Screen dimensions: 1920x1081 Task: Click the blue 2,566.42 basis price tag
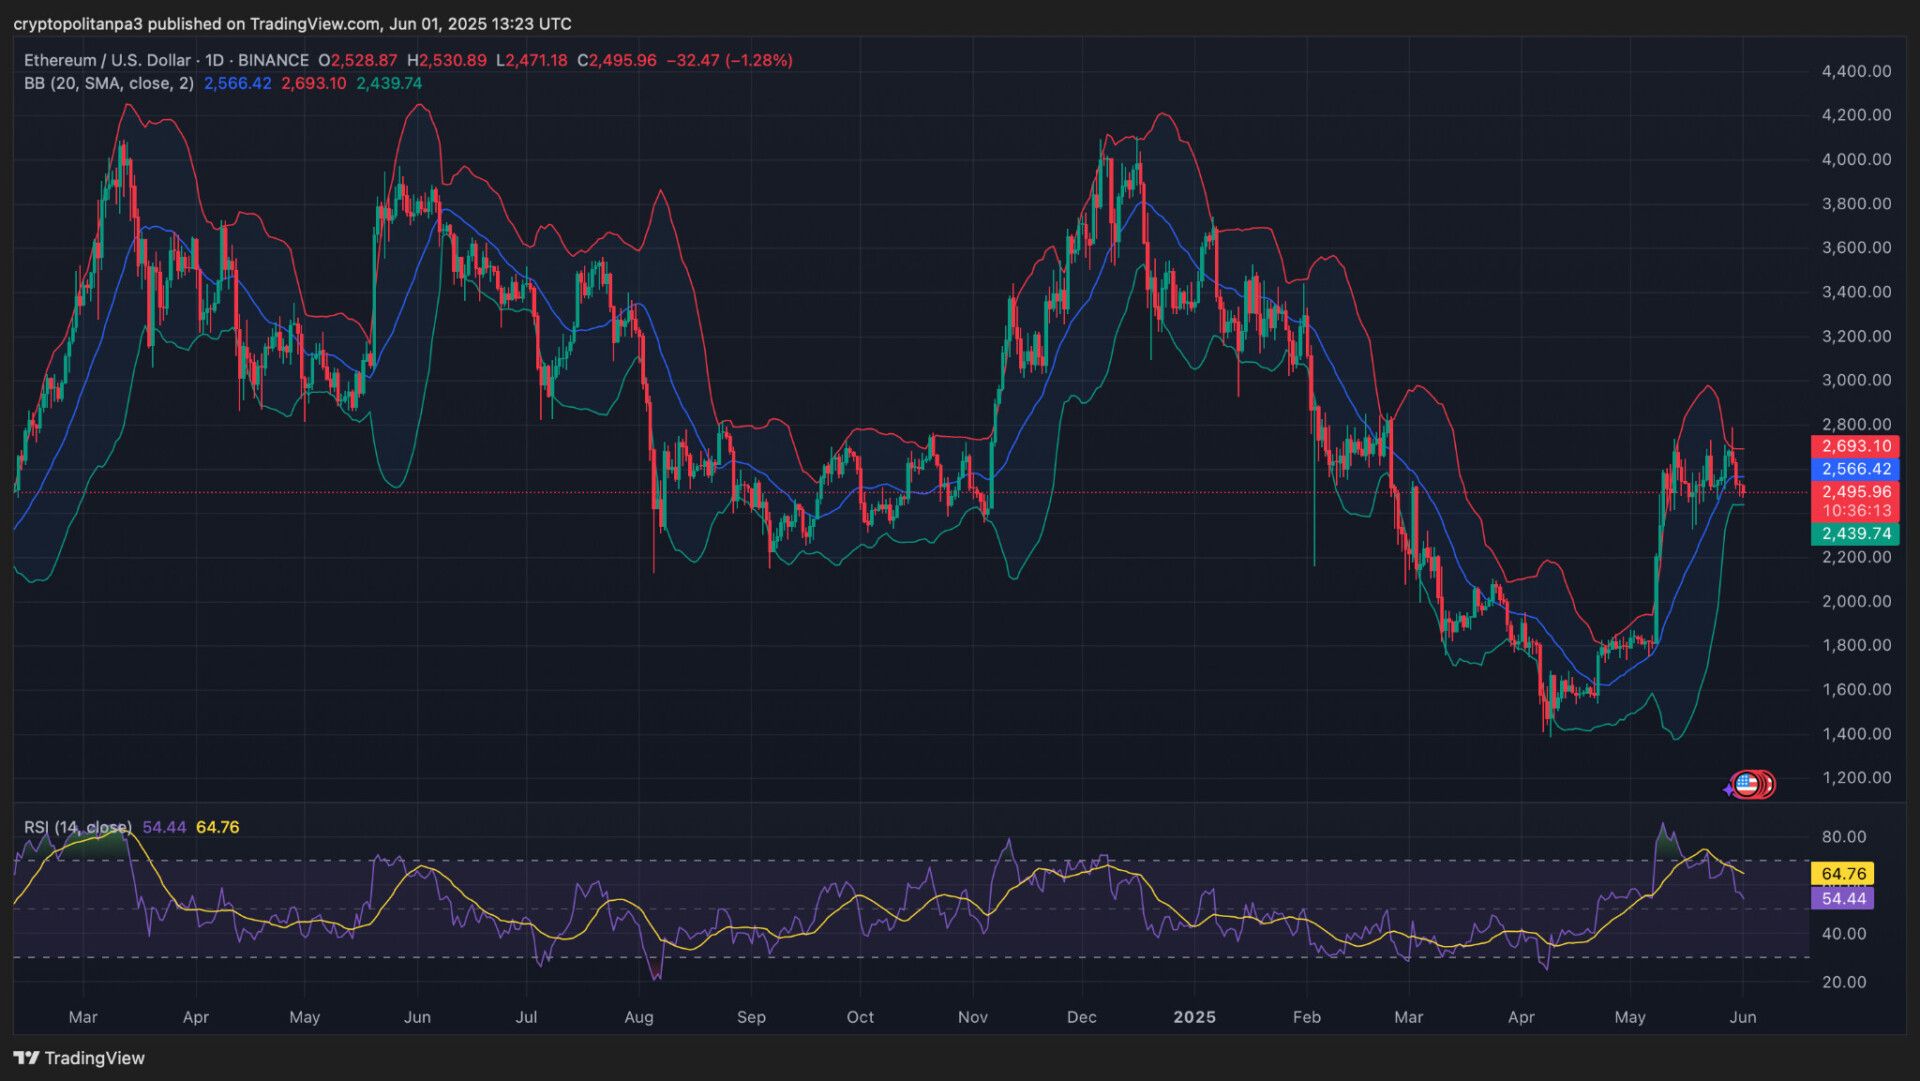(1855, 469)
